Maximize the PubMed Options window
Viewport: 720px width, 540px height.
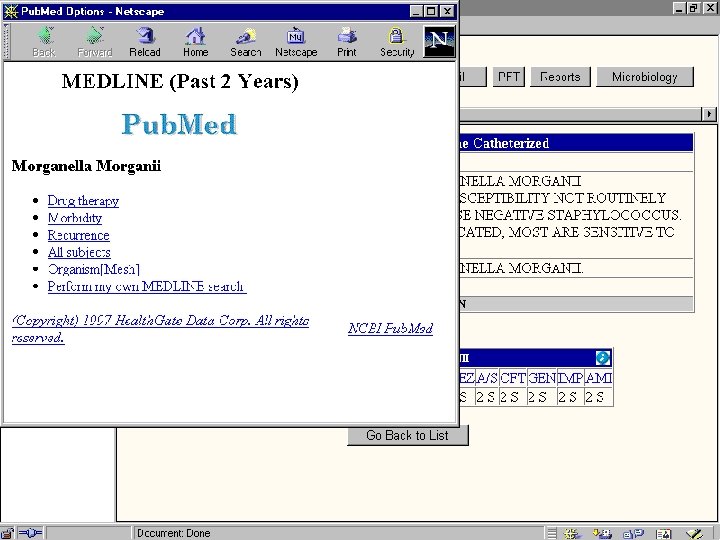tap(431, 11)
